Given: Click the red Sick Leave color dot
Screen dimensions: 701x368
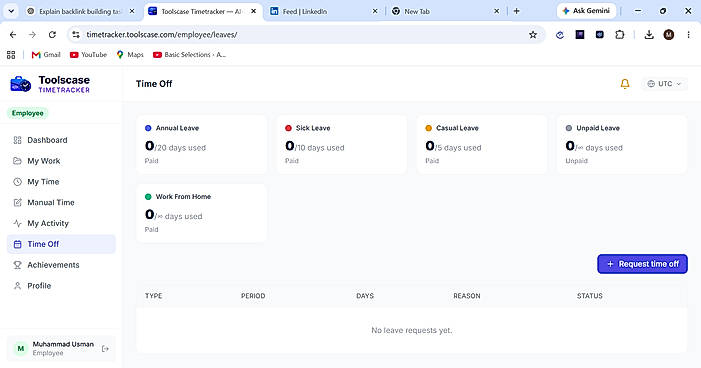Looking at the screenshot, I should tap(288, 128).
